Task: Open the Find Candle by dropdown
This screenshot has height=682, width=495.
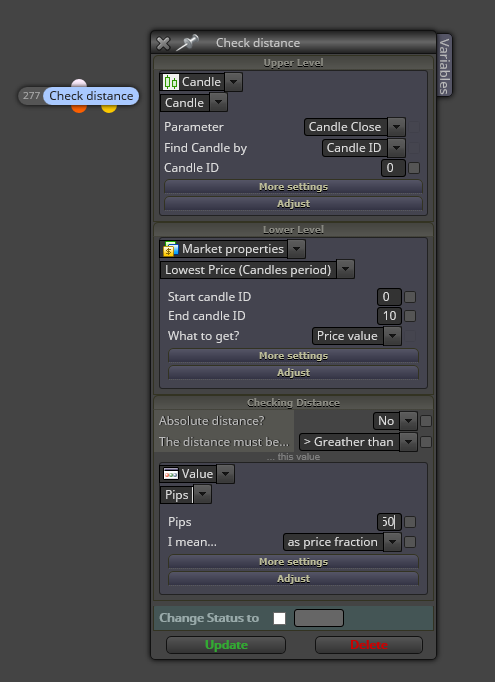Action: click(x=396, y=147)
